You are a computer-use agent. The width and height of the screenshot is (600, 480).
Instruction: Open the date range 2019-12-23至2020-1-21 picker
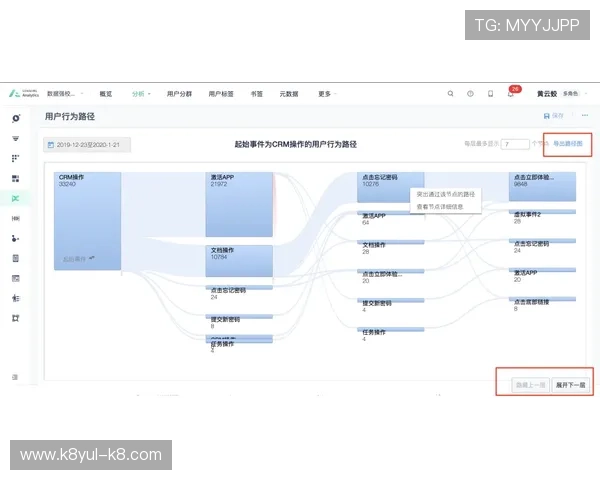tap(87, 145)
